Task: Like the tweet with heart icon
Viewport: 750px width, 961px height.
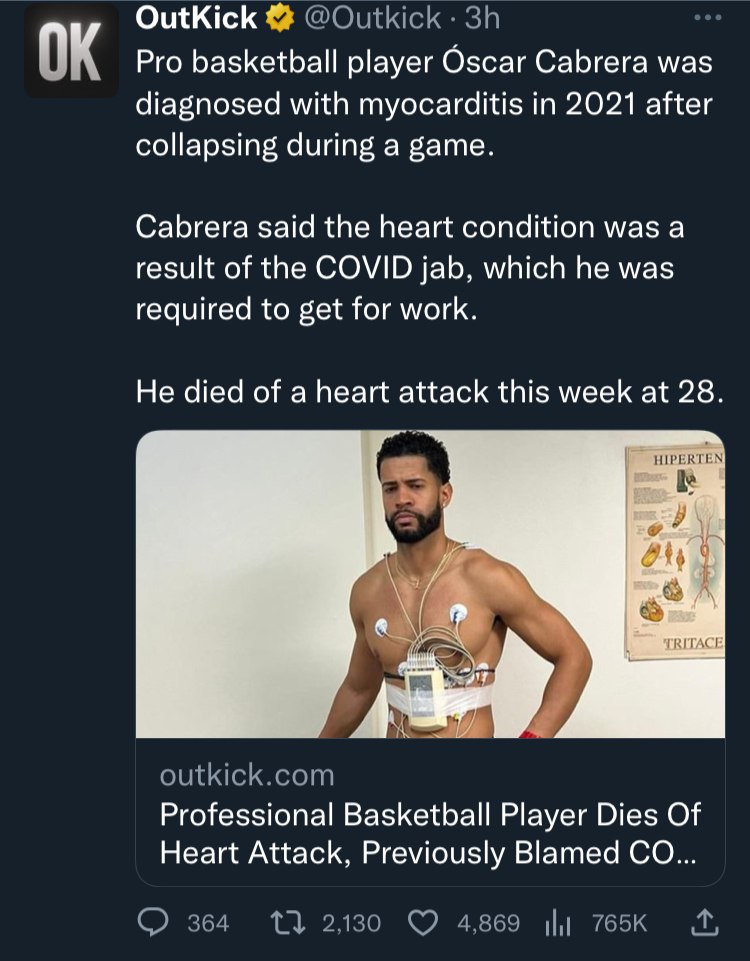Action: click(423, 923)
